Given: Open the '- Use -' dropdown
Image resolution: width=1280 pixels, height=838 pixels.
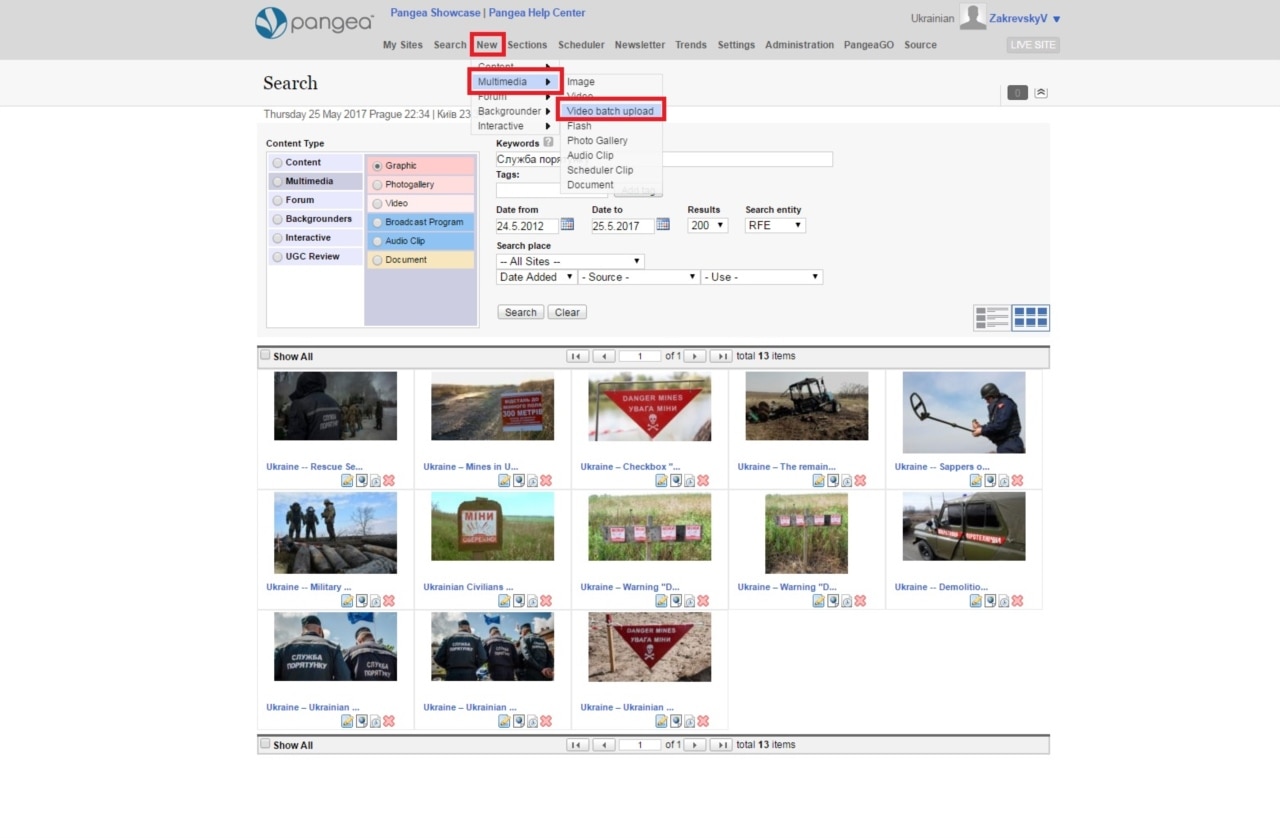Looking at the screenshot, I should click(762, 277).
